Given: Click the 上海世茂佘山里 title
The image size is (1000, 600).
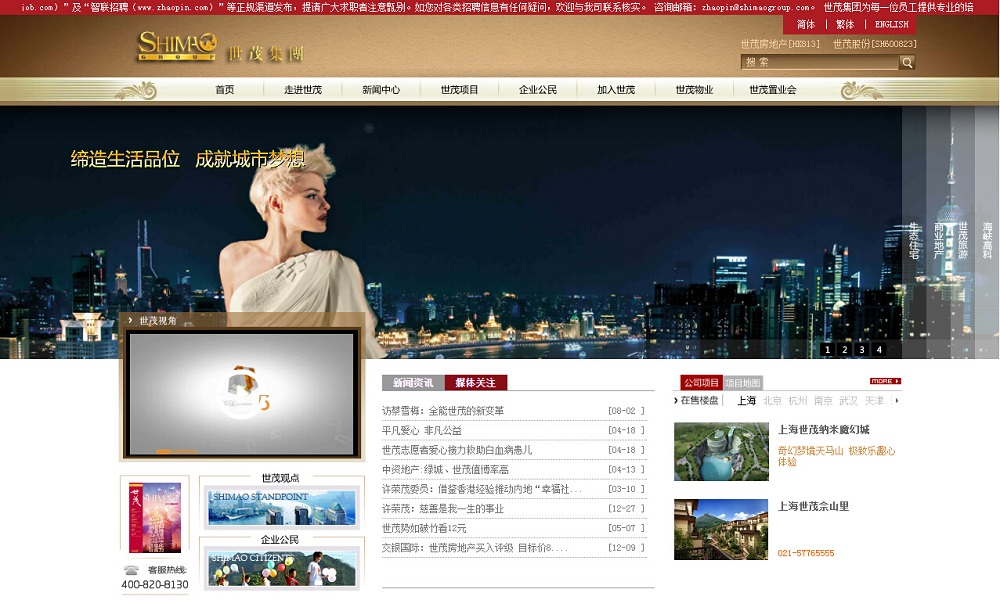Looking at the screenshot, I should 813,506.
